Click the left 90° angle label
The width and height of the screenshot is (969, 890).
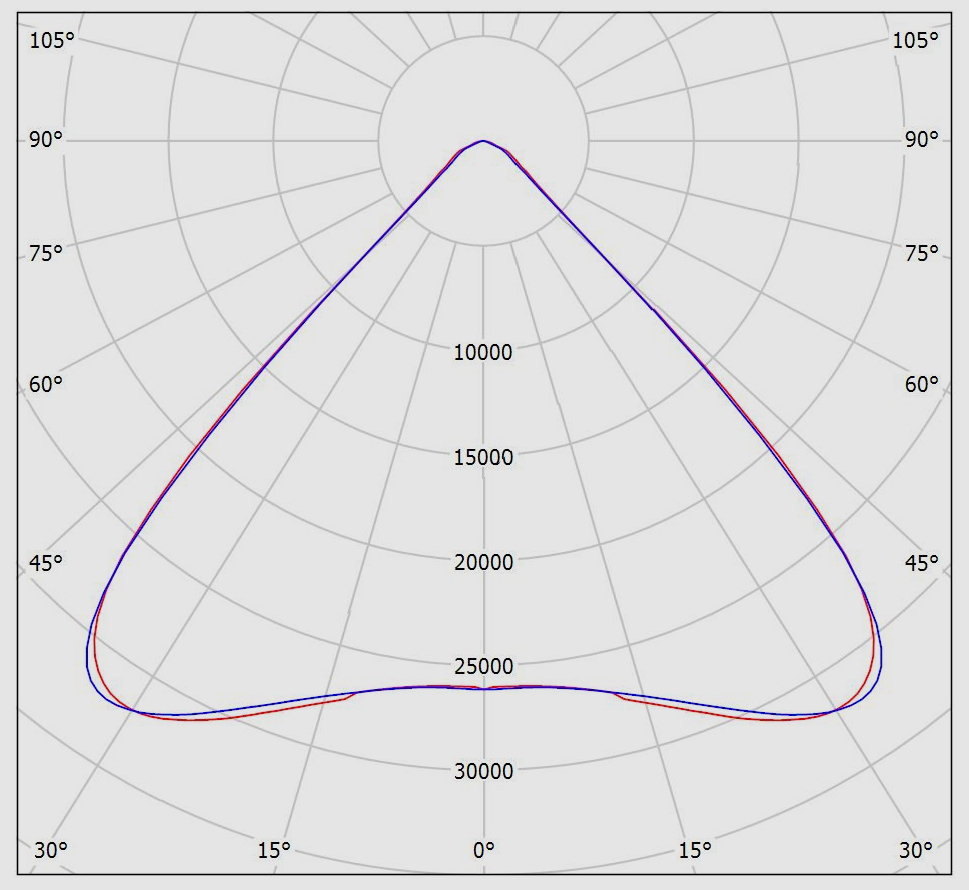click(x=46, y=140)
